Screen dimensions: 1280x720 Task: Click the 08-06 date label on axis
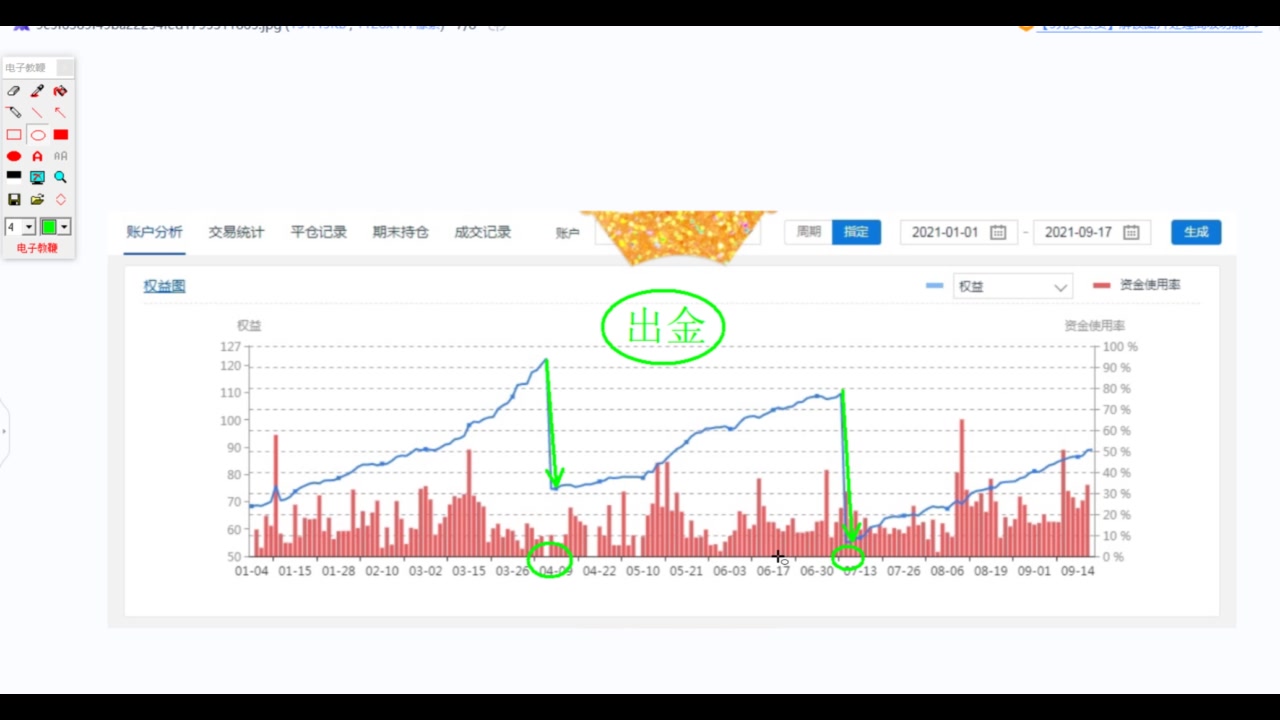coord(947,571)
